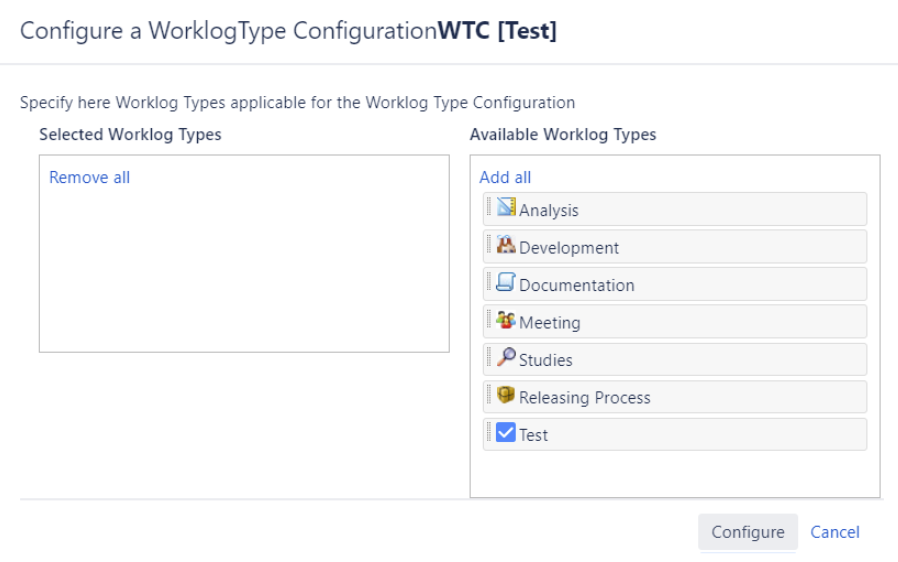898x562 pixels.
Task: Click the drag handle next to Meeting
Action: coord(489,321)
